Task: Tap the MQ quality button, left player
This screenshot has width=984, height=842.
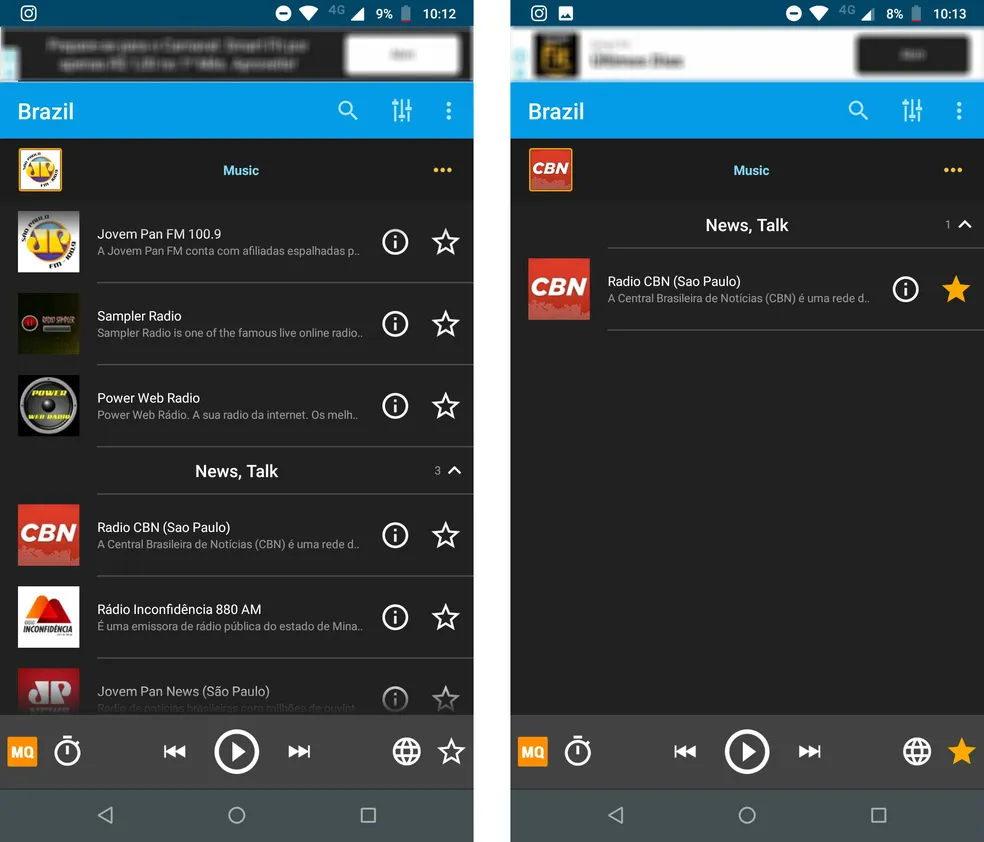Action: (23, 752)
